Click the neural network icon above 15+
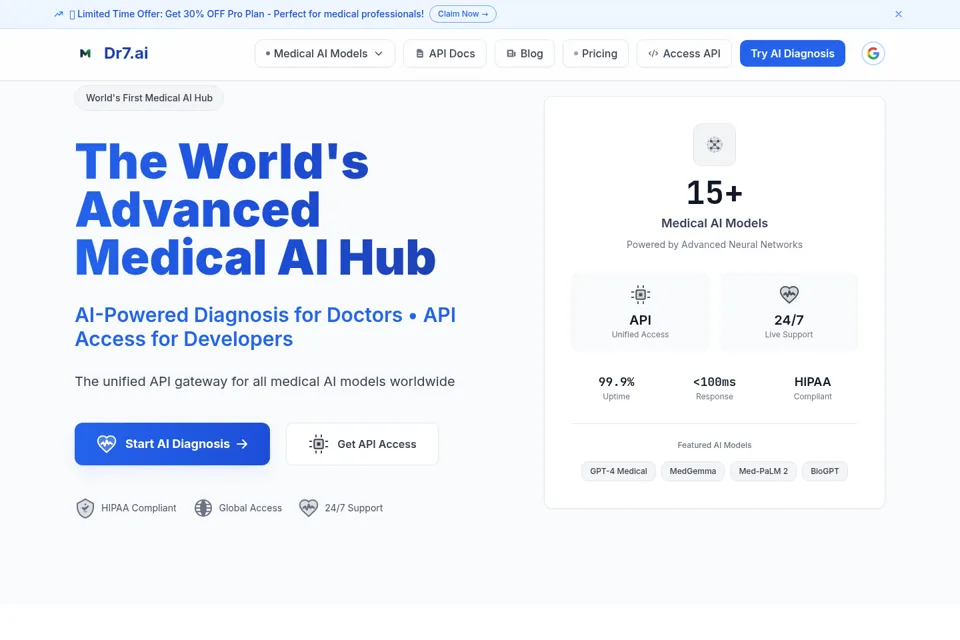 tap(714, 145)
